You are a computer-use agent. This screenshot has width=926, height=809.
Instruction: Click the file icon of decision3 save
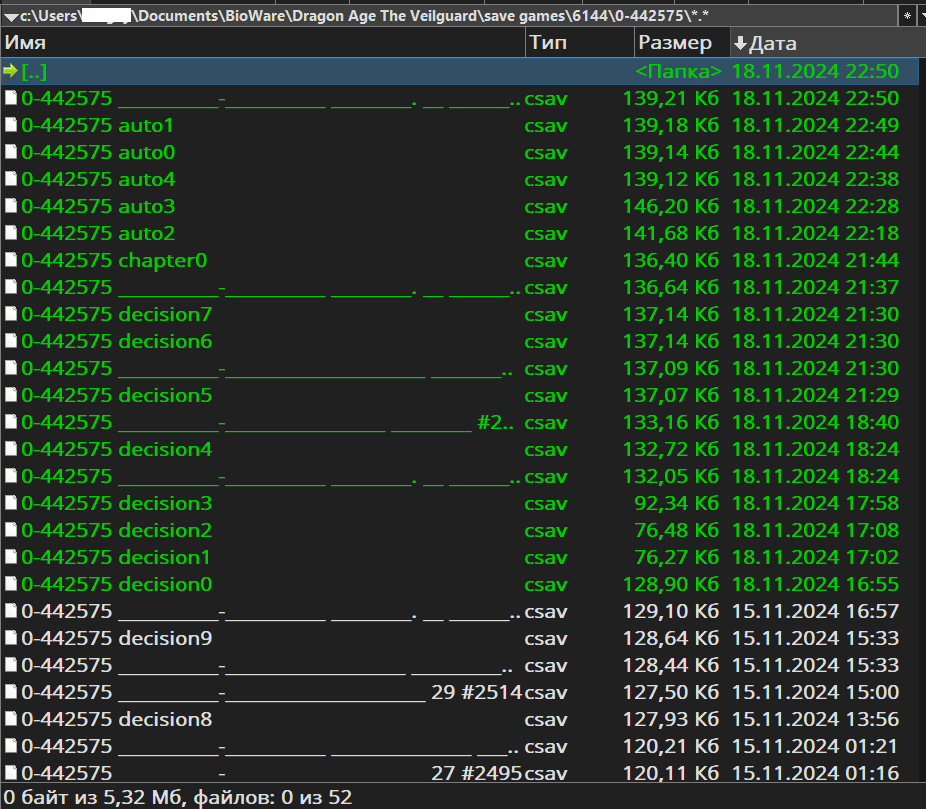(x=11, y=503)
